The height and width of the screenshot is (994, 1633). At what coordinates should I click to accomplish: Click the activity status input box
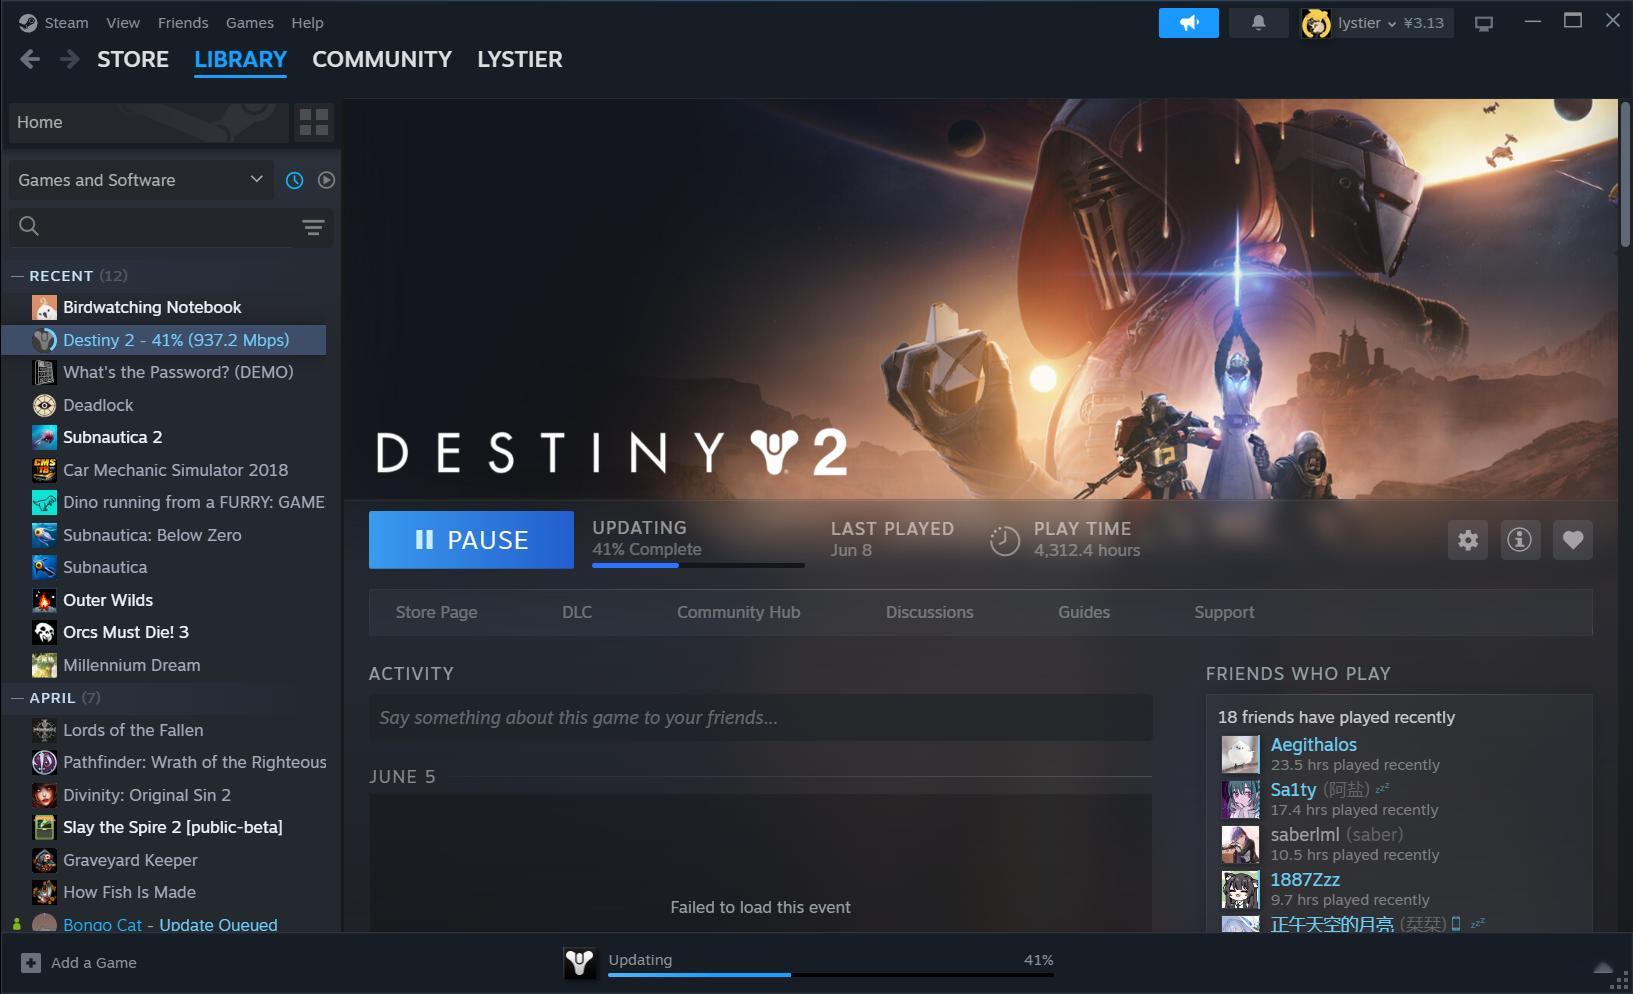(x=760, y=718)
